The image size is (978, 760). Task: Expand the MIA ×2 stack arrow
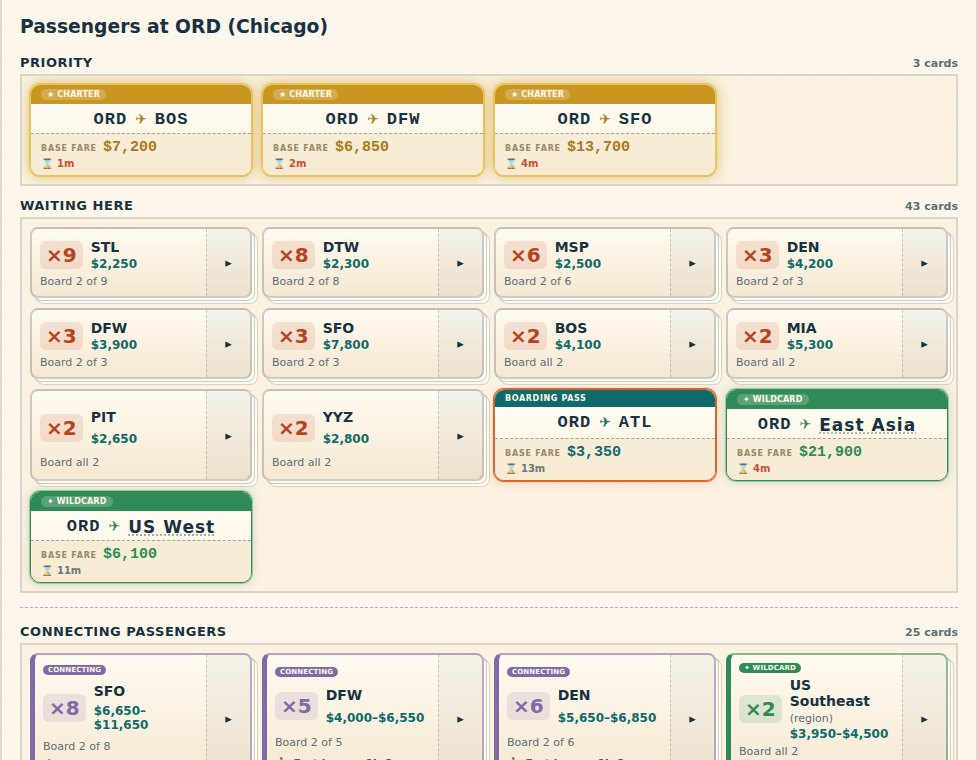tap(924, 344)
